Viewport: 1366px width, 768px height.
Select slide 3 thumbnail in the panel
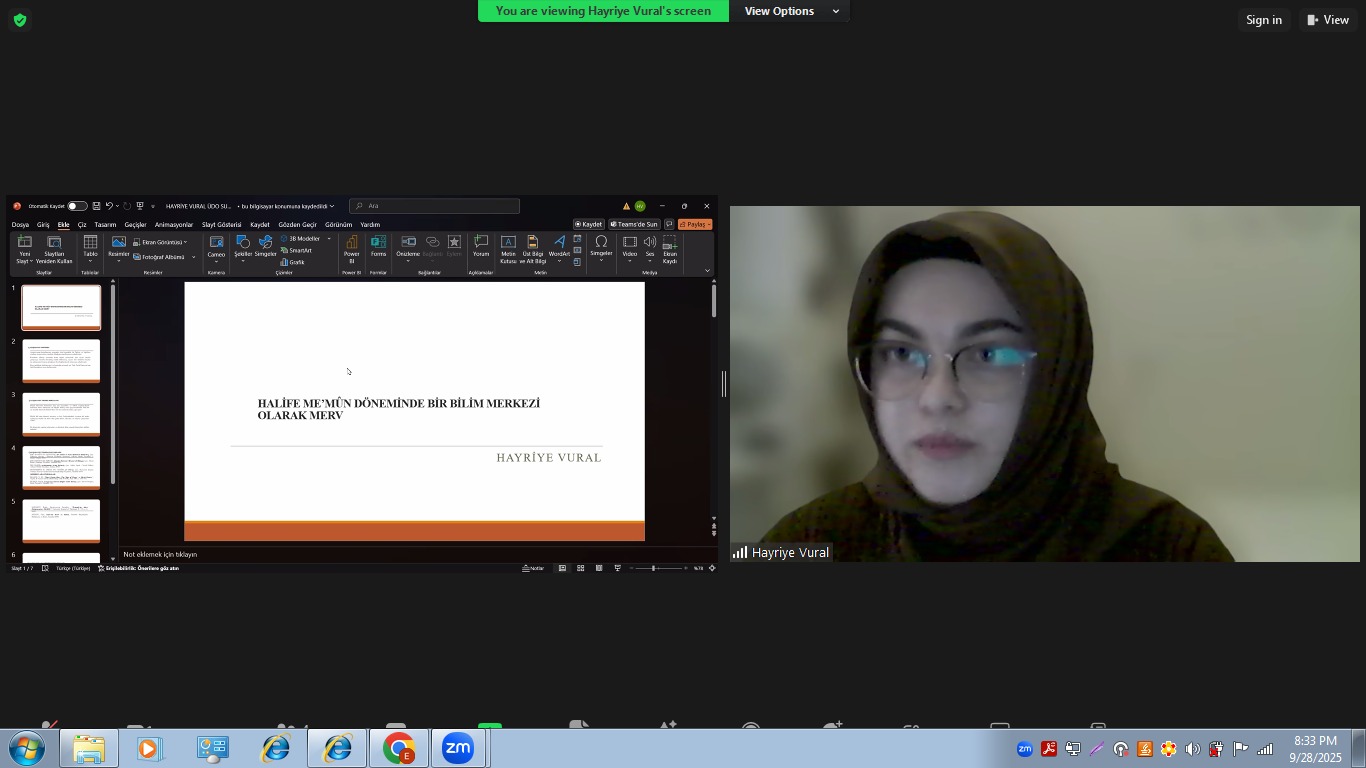[61, 415]
